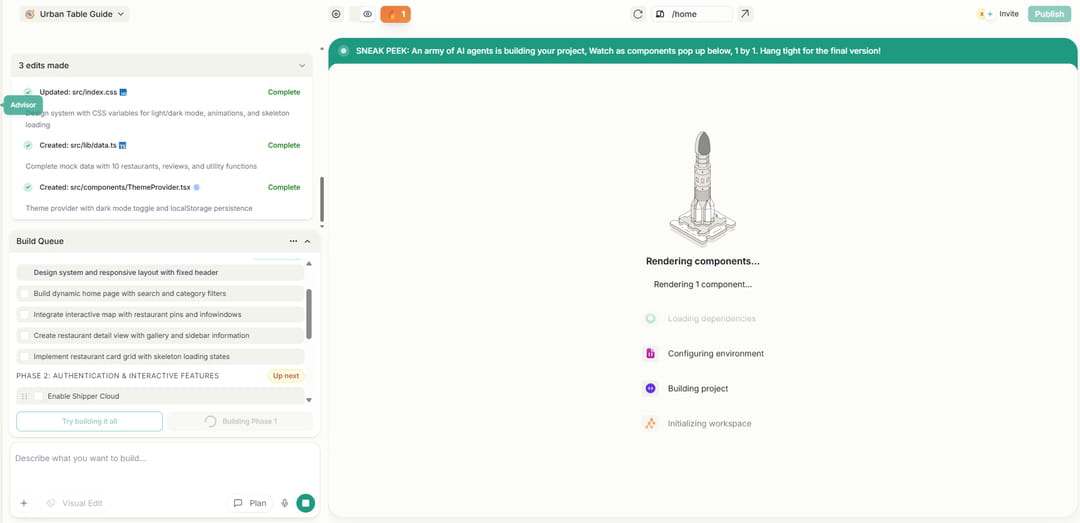Toggle the eye preview visibility switch
The width and height of the screenshot is (1080, 523).
coord(363,14)
